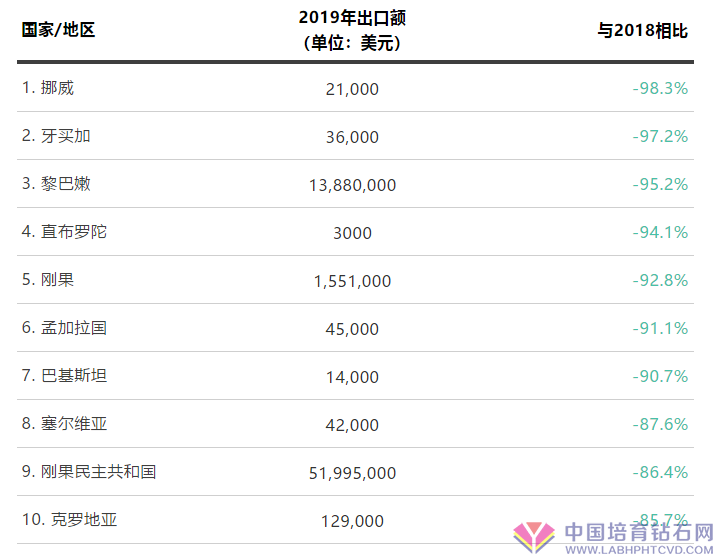Viewport: 713px width, 556px height.
Task: Click the 国家/地区 column header
Action: 58,30
